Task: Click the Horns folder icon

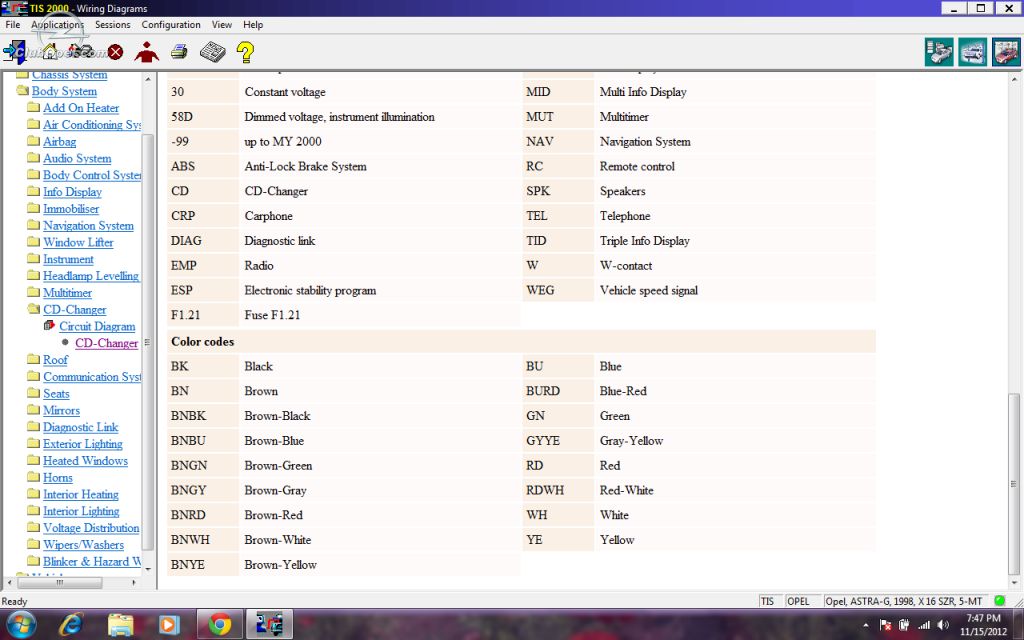Action: click(x=33, y=476)
